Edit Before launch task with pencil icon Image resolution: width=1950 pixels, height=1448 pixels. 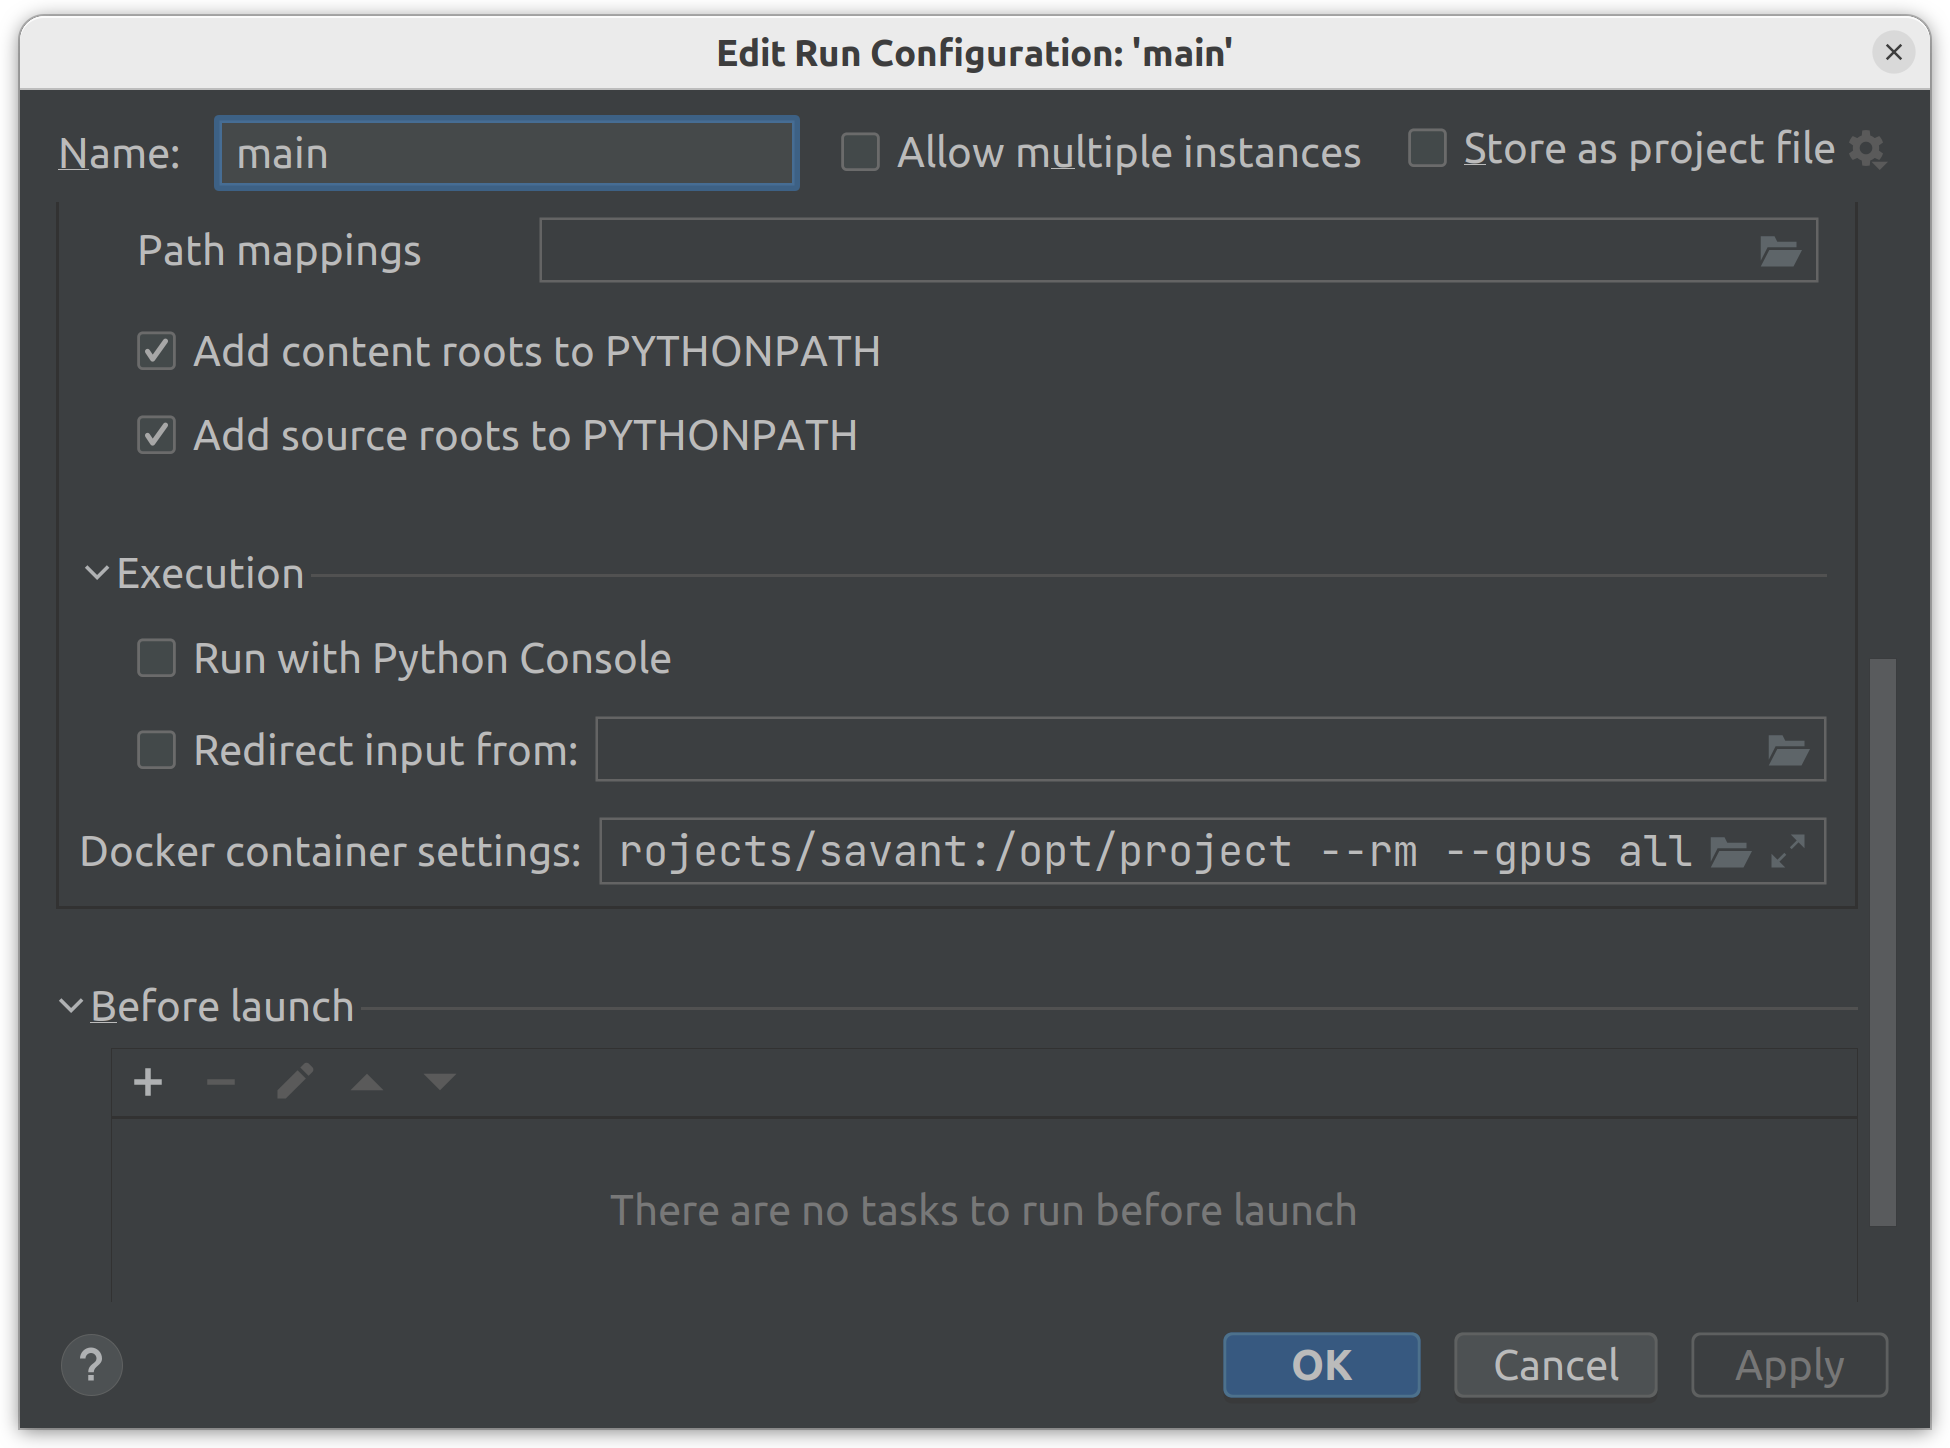(x=293, y=1082)
